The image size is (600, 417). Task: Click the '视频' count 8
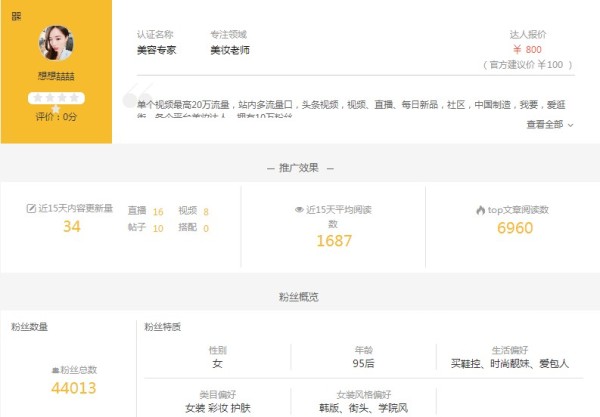click(x=206, y=212)
